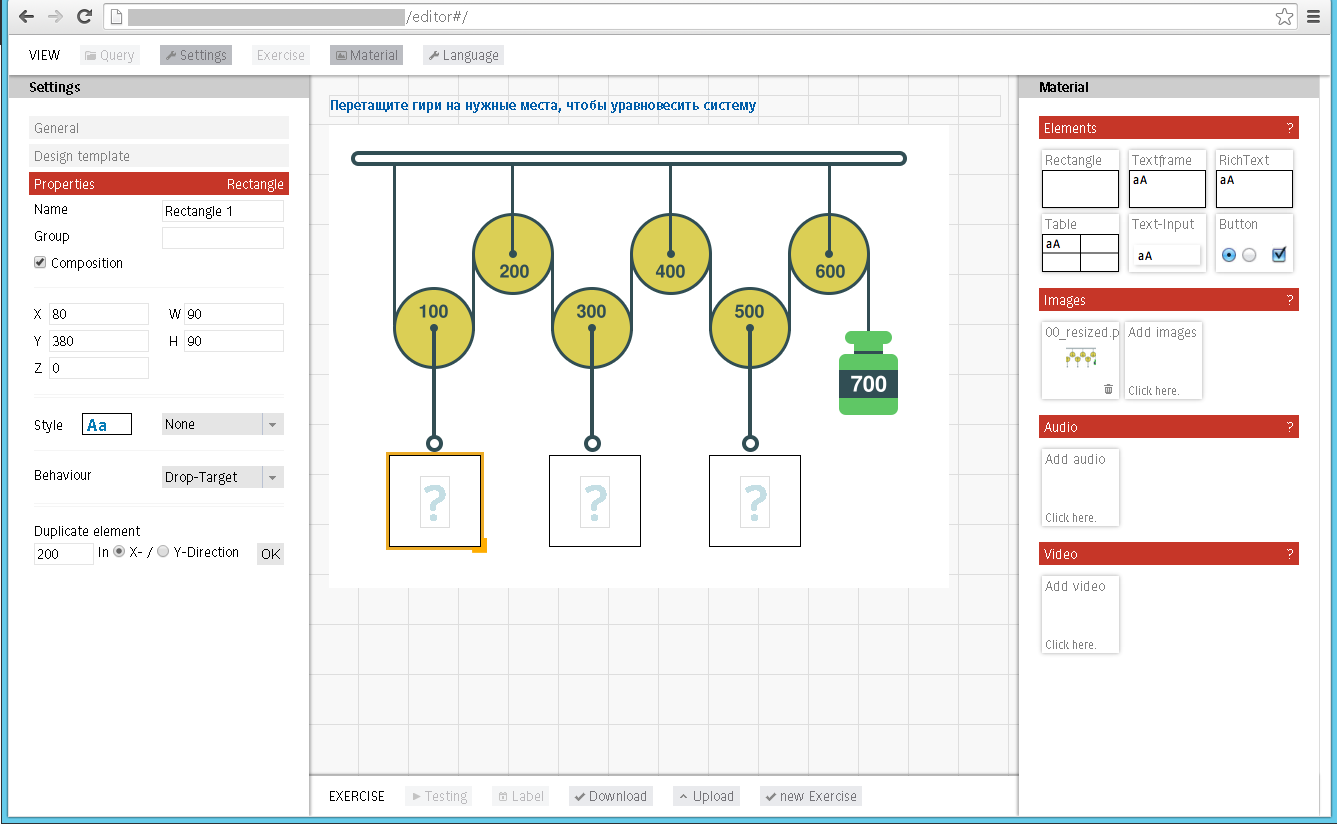
Task: Click the Z order field
Action: (99, 368)
